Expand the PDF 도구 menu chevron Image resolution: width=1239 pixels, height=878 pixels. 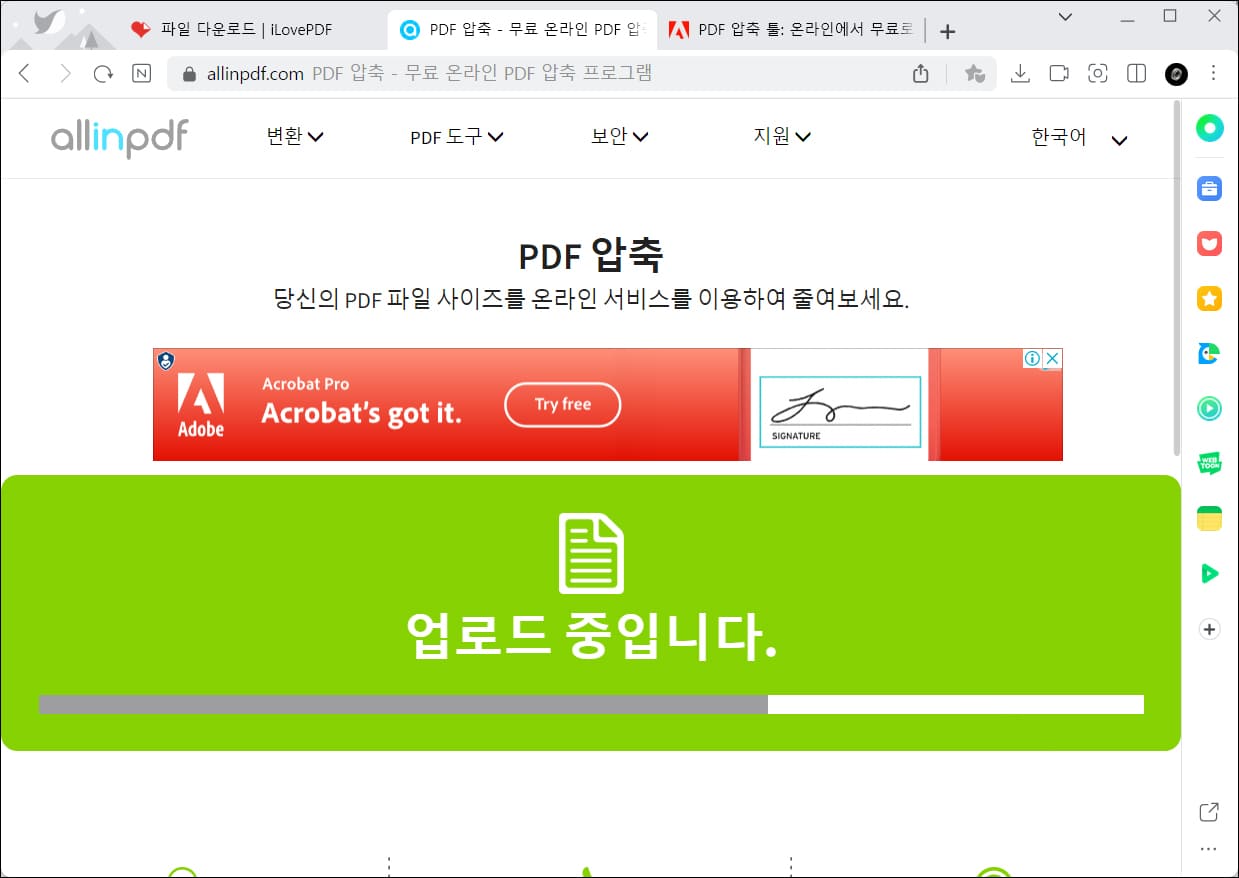498,137
